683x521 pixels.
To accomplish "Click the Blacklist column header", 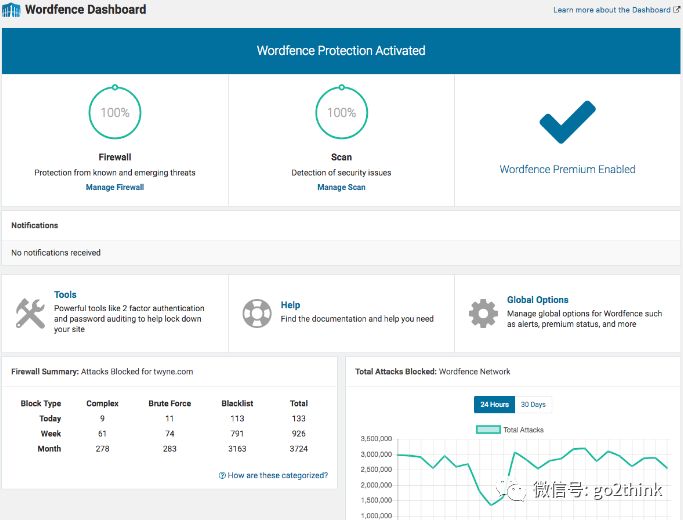I will 237,403.
